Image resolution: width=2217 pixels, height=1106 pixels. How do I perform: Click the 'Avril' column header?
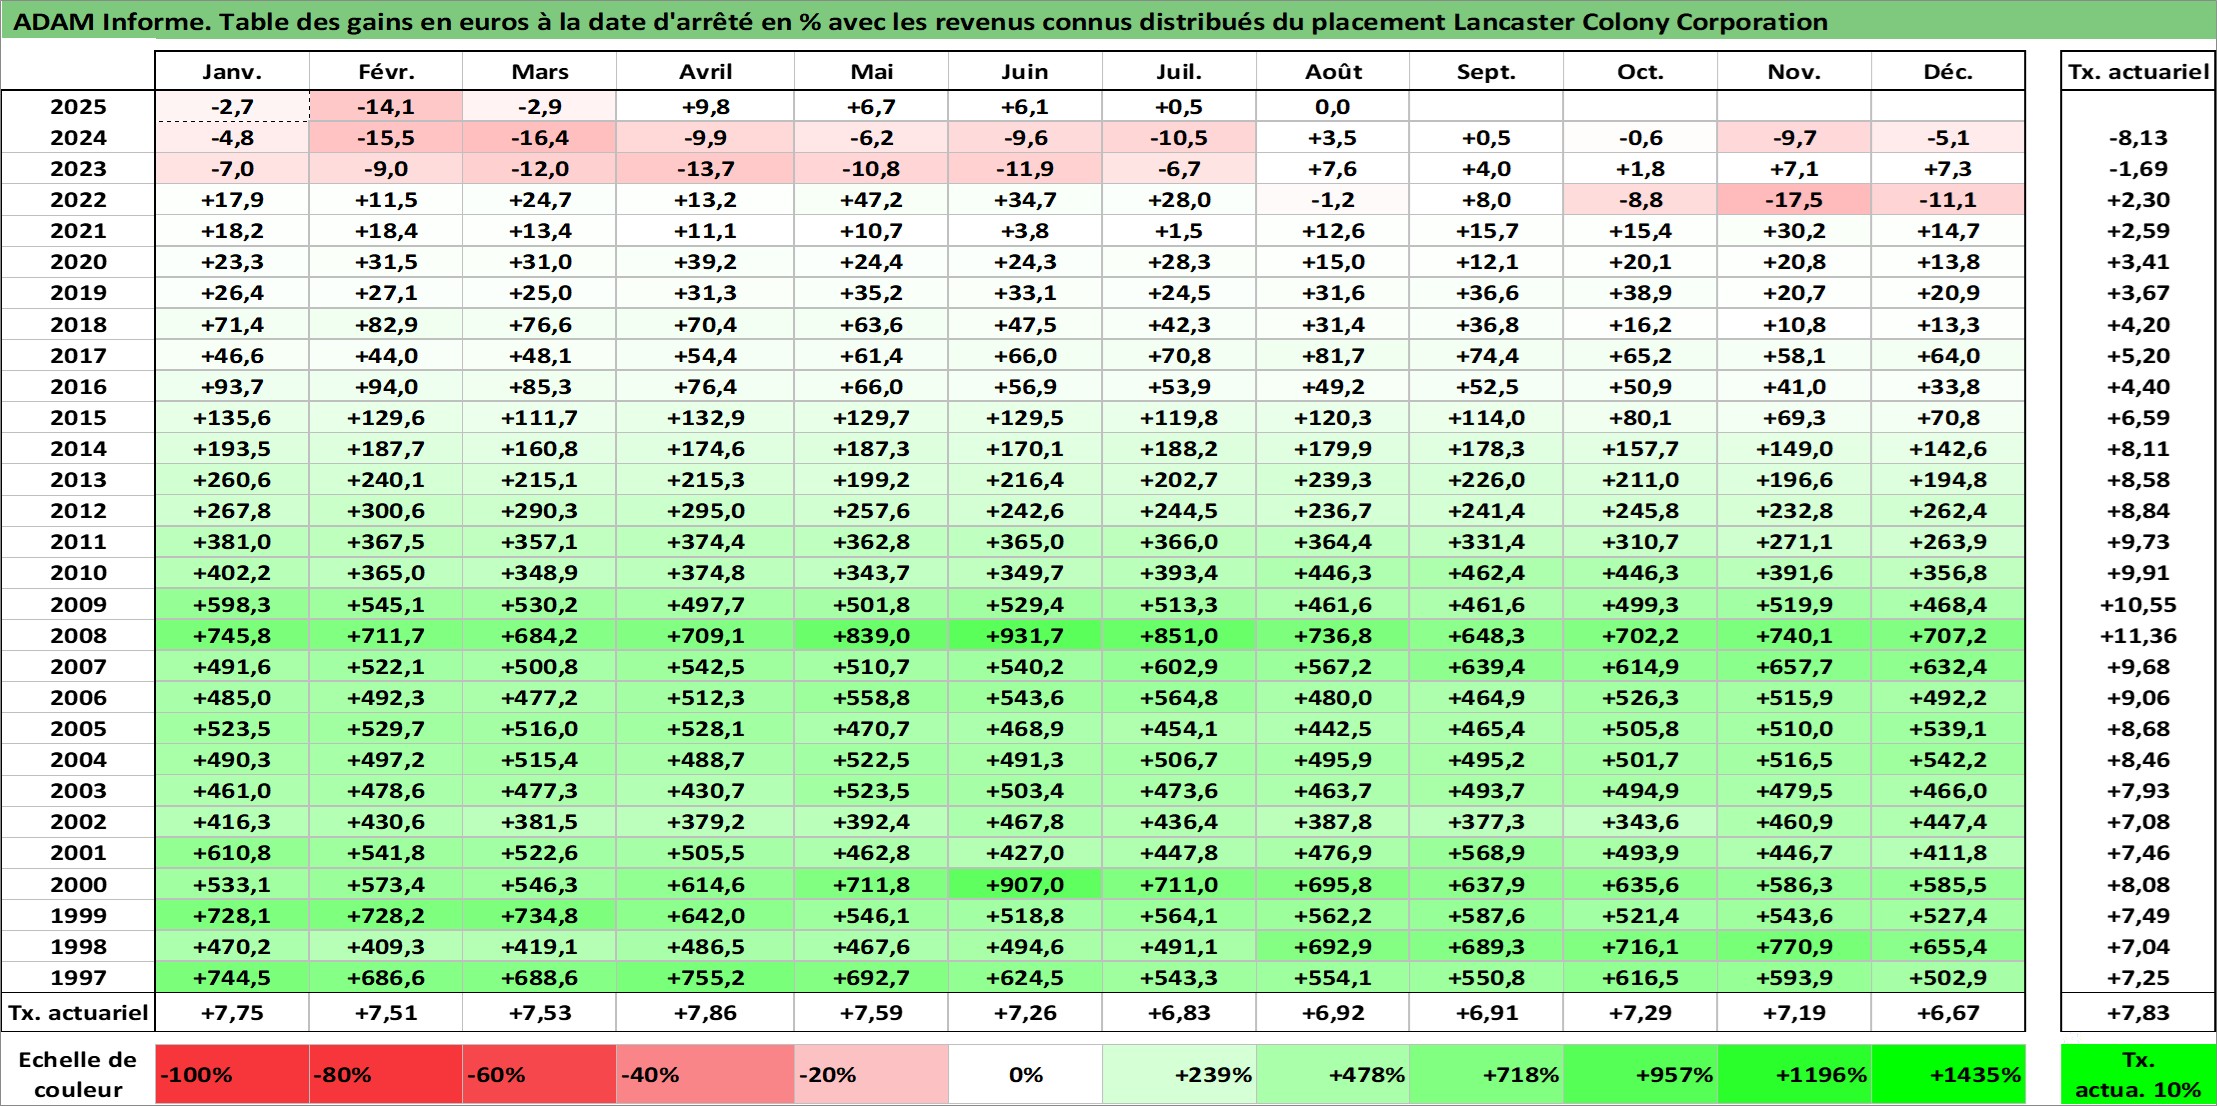705,72
